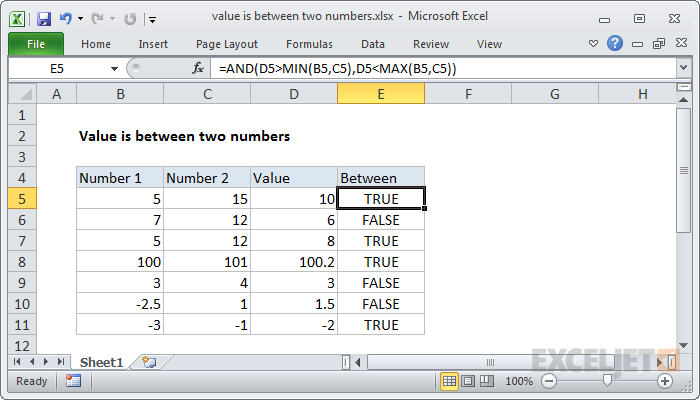Screen dimensions: 700x400
Task: Go to first sheet navigation arrow
Action: tap(17, 362)
